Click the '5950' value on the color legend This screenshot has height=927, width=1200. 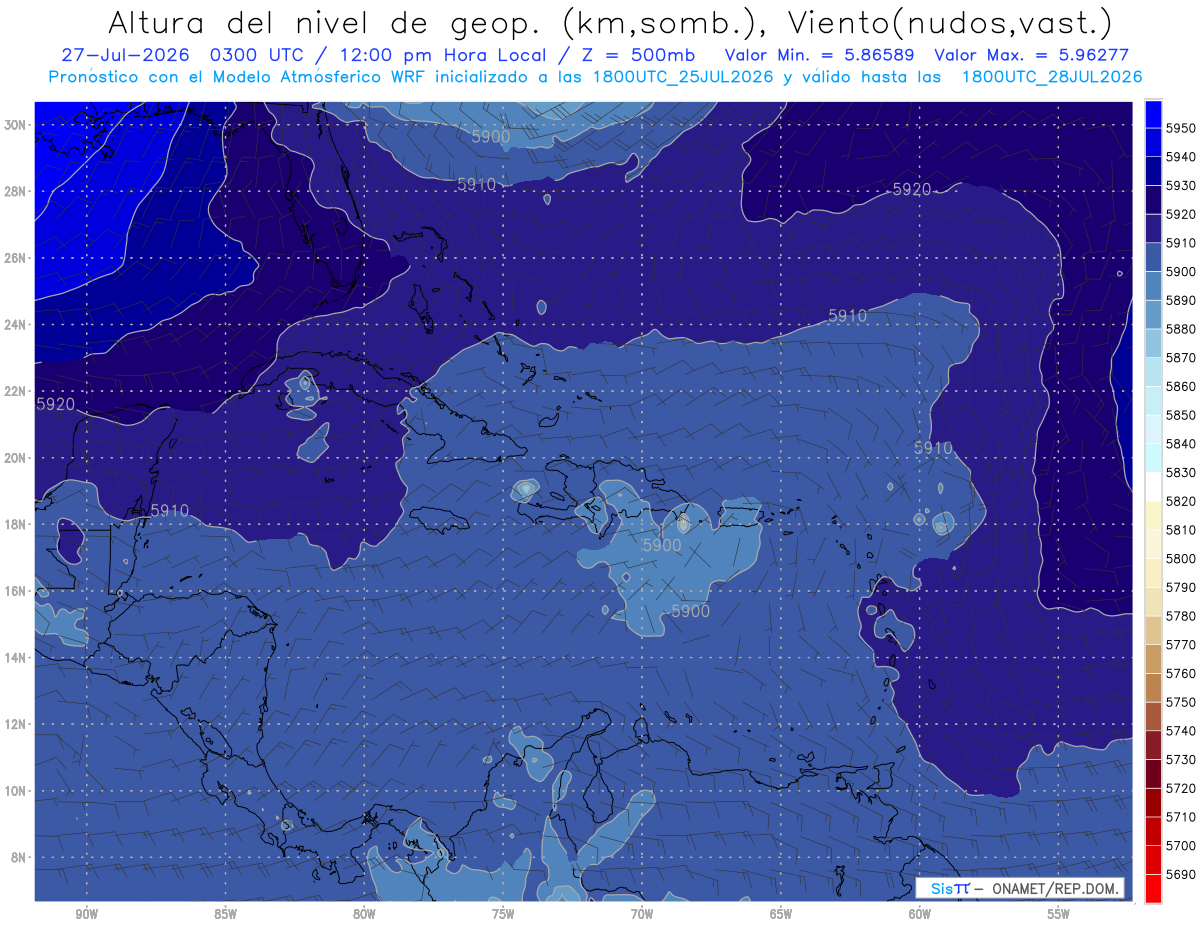pos(1181,128)
